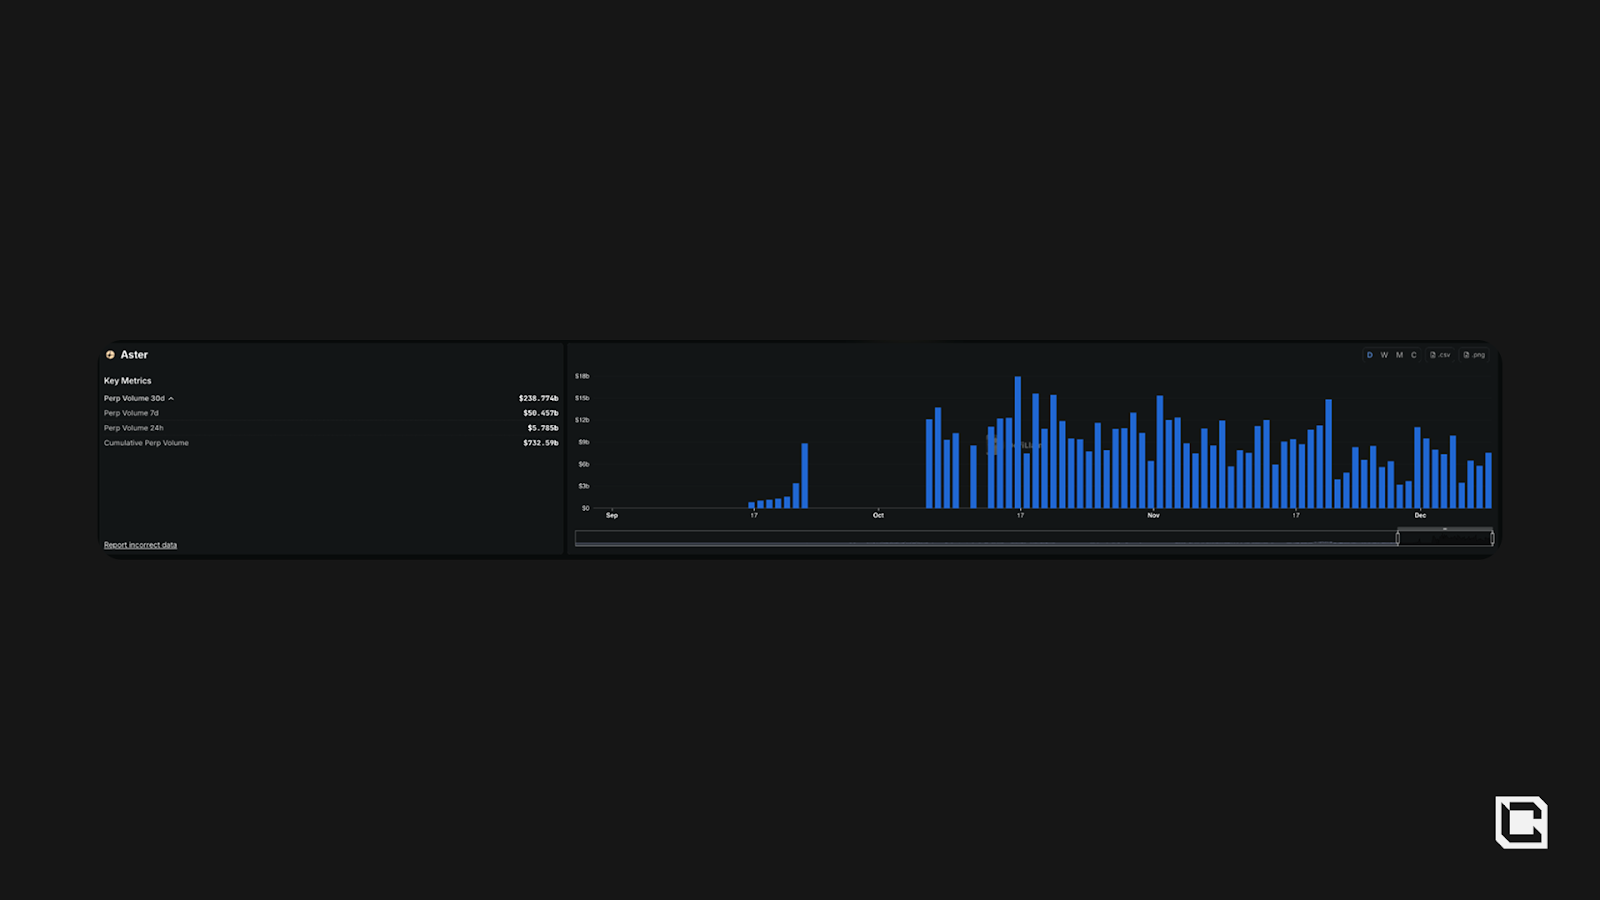Click the Aster title text
1600x900 pixels.
(x=134, y=355)
